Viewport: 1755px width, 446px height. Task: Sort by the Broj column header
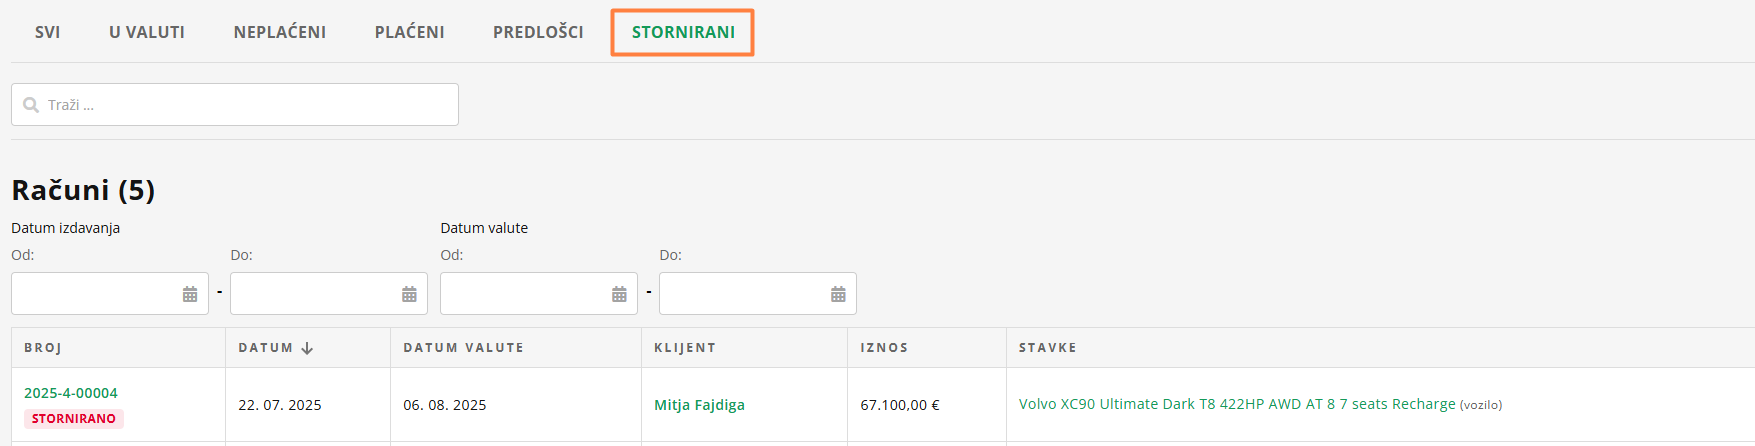(43, 348)
